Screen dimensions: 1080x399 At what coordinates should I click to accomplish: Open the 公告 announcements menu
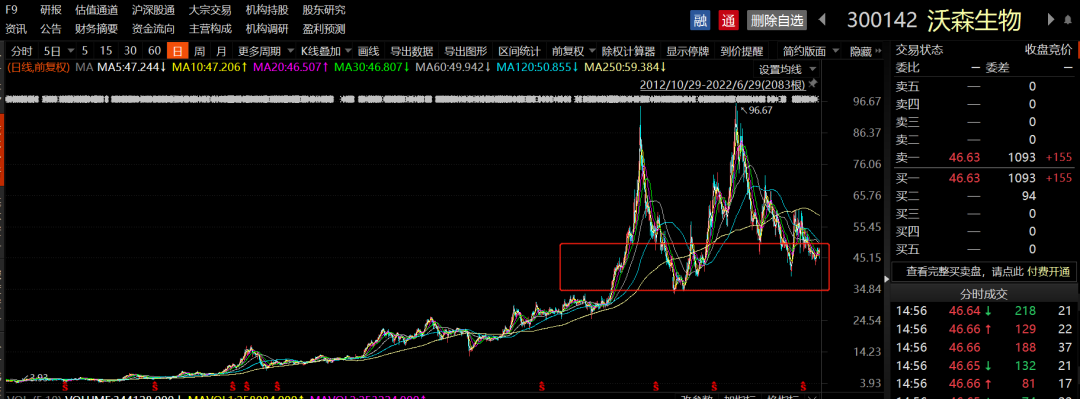point(50,29)
